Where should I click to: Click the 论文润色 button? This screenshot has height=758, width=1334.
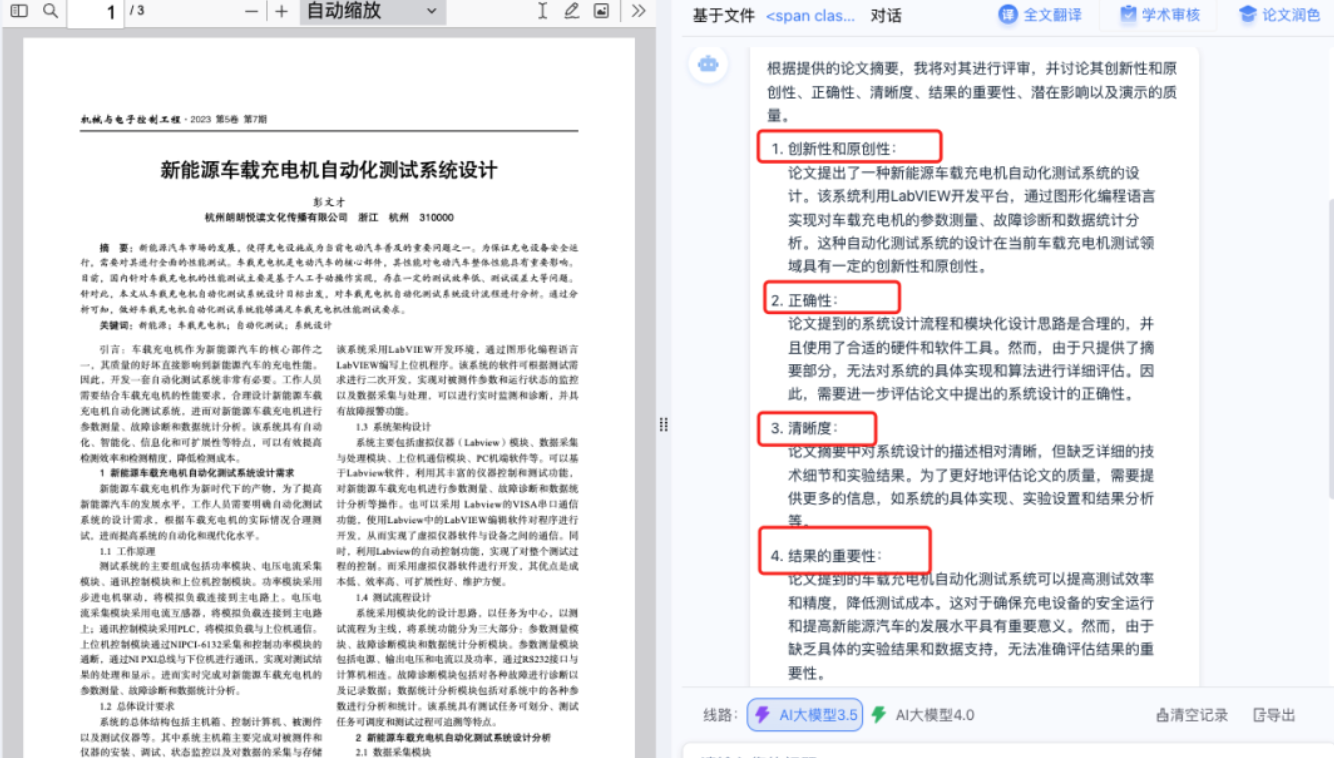[x=1279, y=15]
